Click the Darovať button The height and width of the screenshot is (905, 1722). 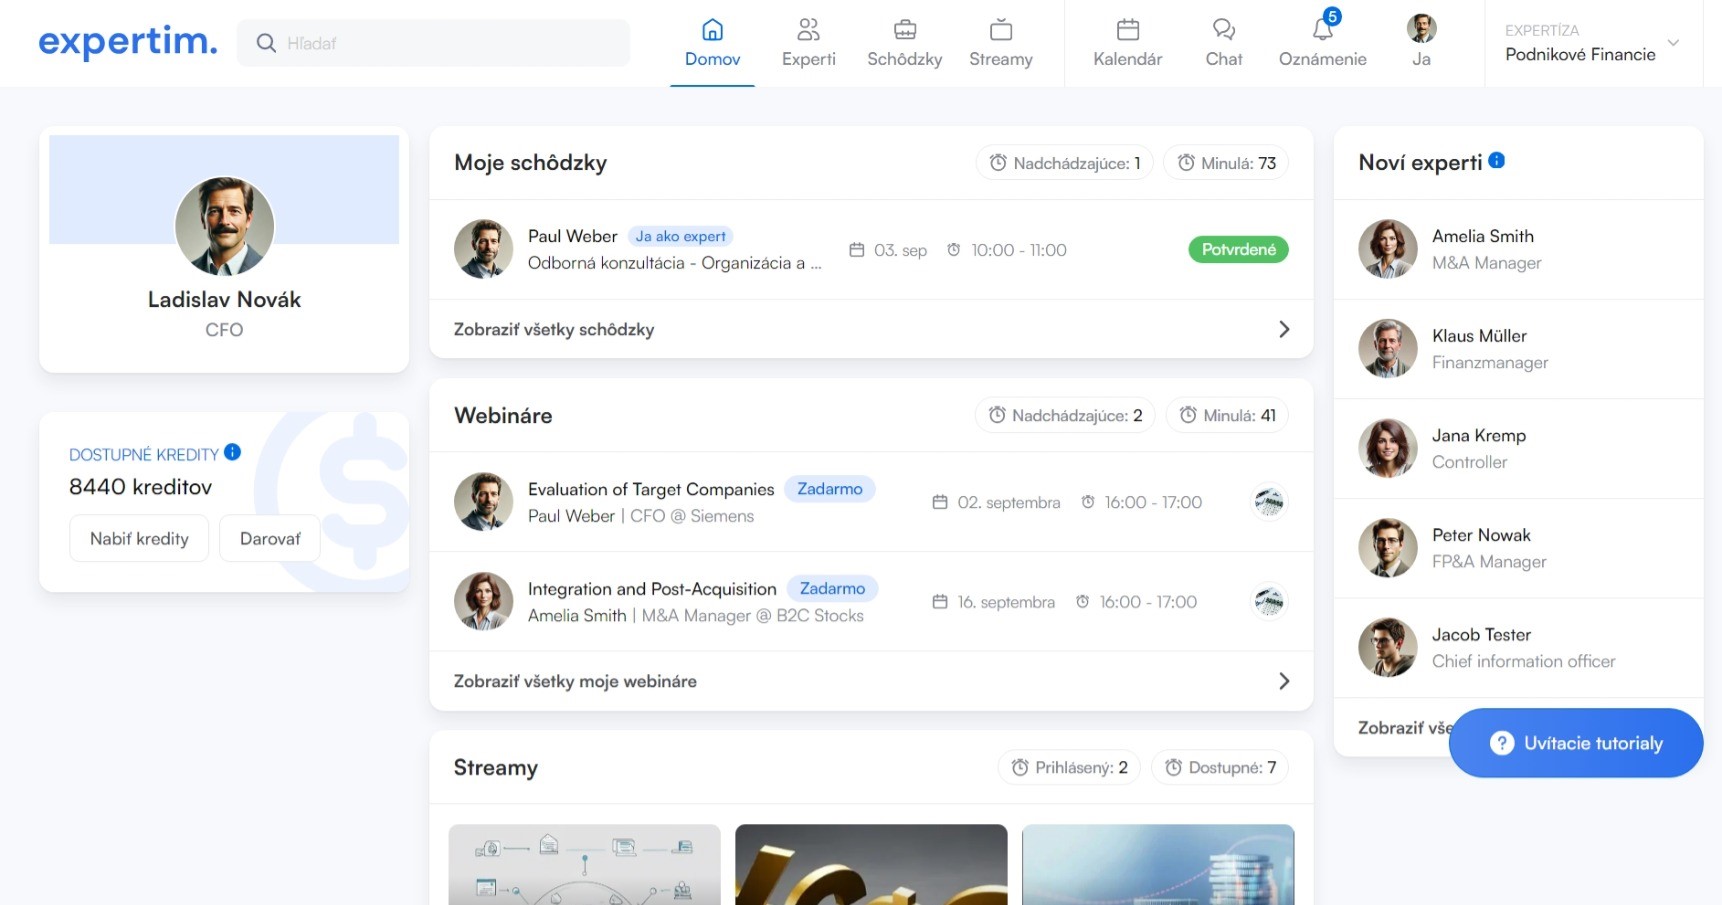pos(270,538)
